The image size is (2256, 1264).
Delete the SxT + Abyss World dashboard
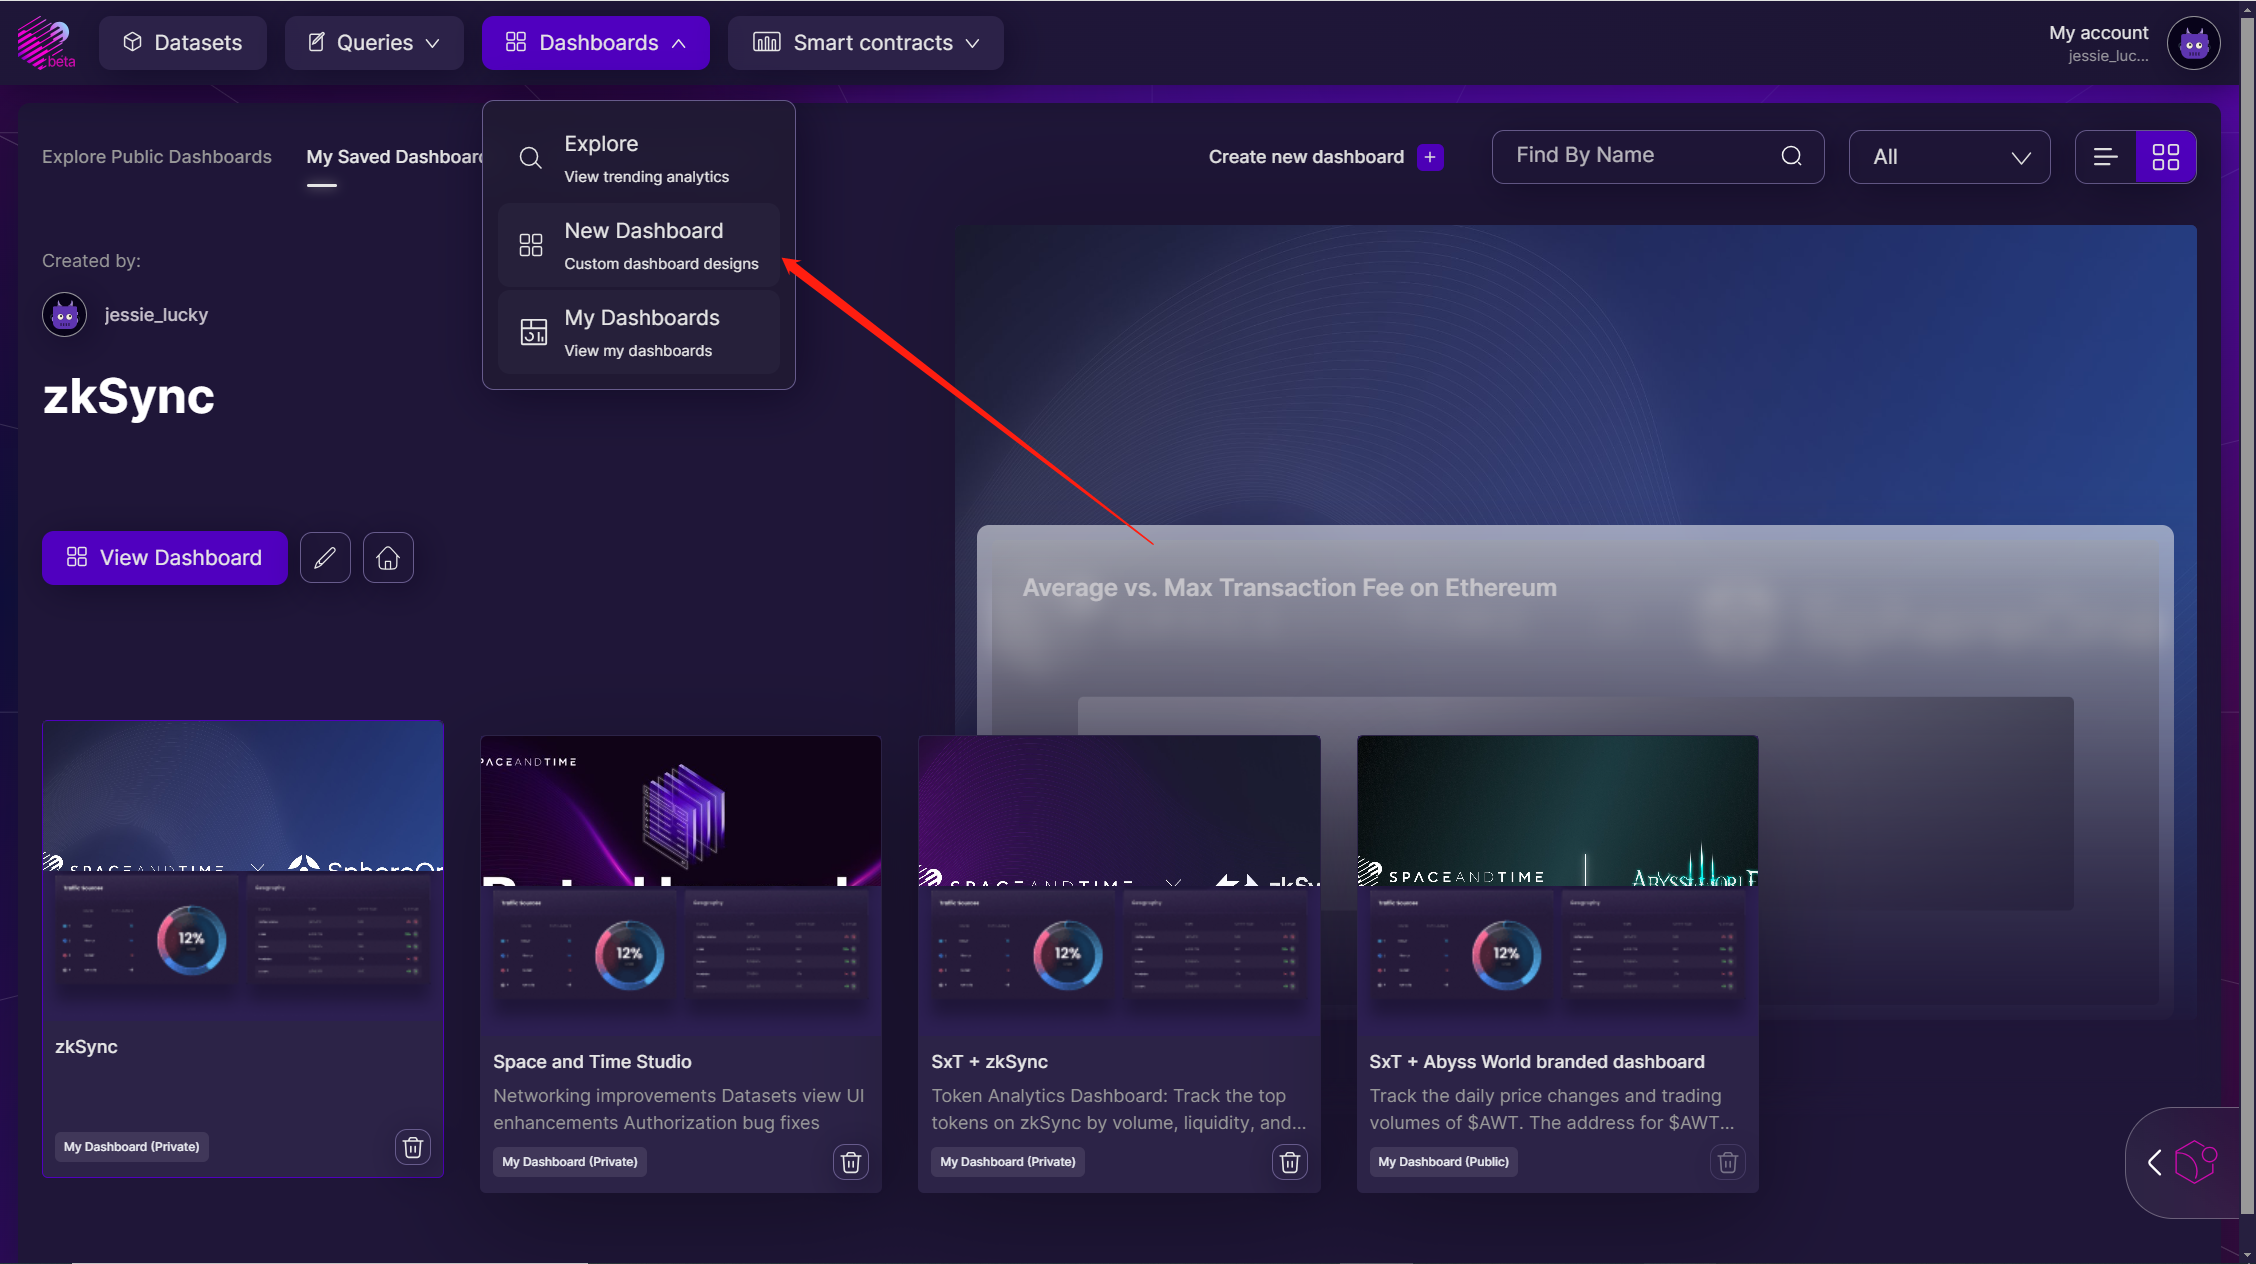[1728, 1162]
